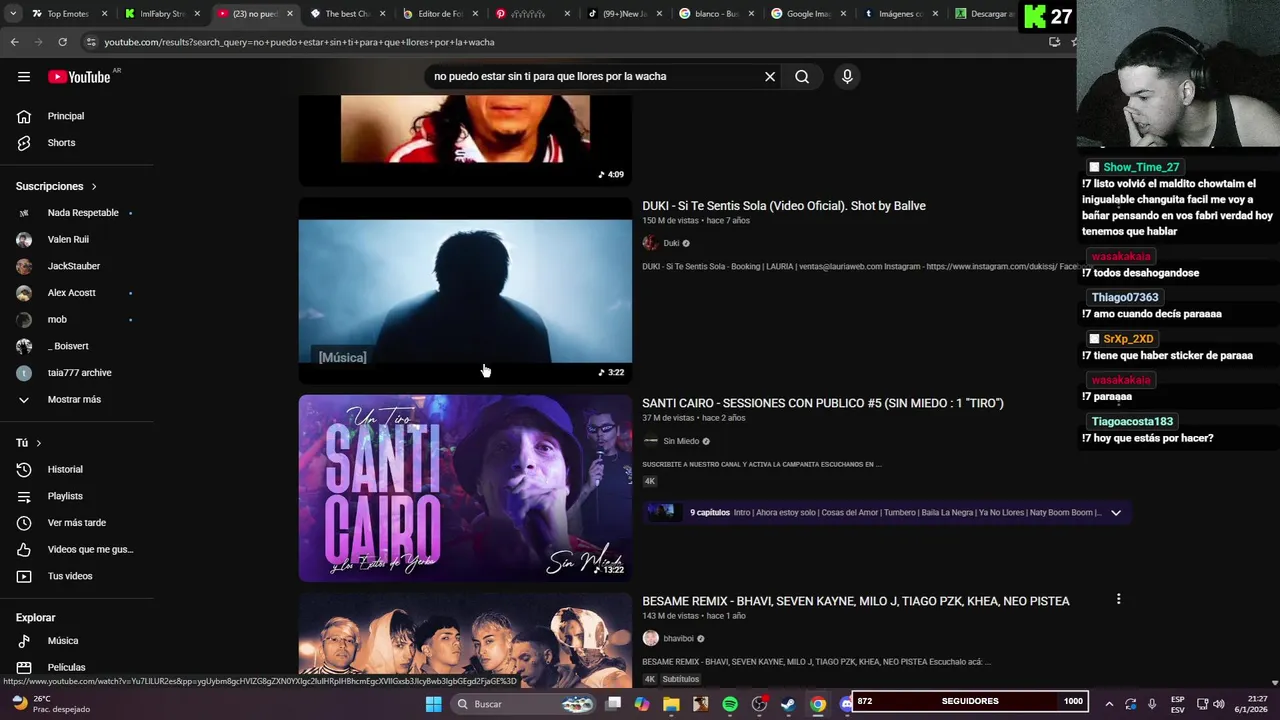Open Sin Miedo channel avatar
The height and width of the screenshot is (720, 1280).
point(650,441)
